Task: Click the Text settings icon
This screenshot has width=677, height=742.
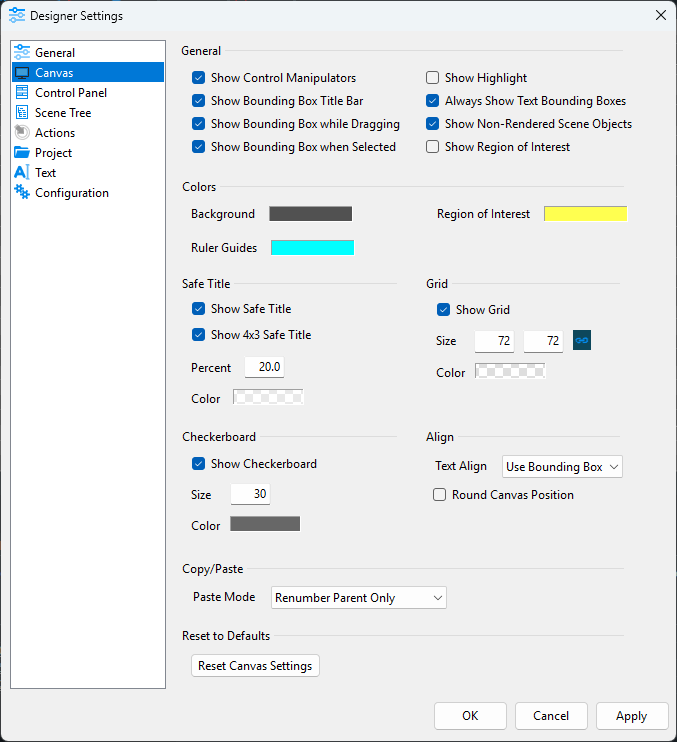Action: pos(22,173)
